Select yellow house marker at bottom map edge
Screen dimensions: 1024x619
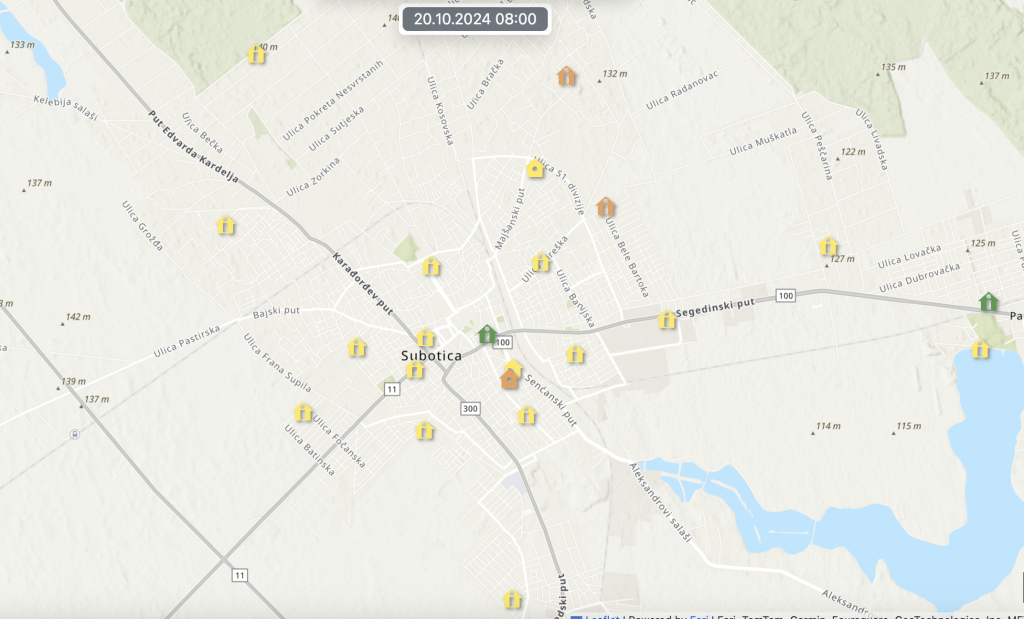[512, 600]
